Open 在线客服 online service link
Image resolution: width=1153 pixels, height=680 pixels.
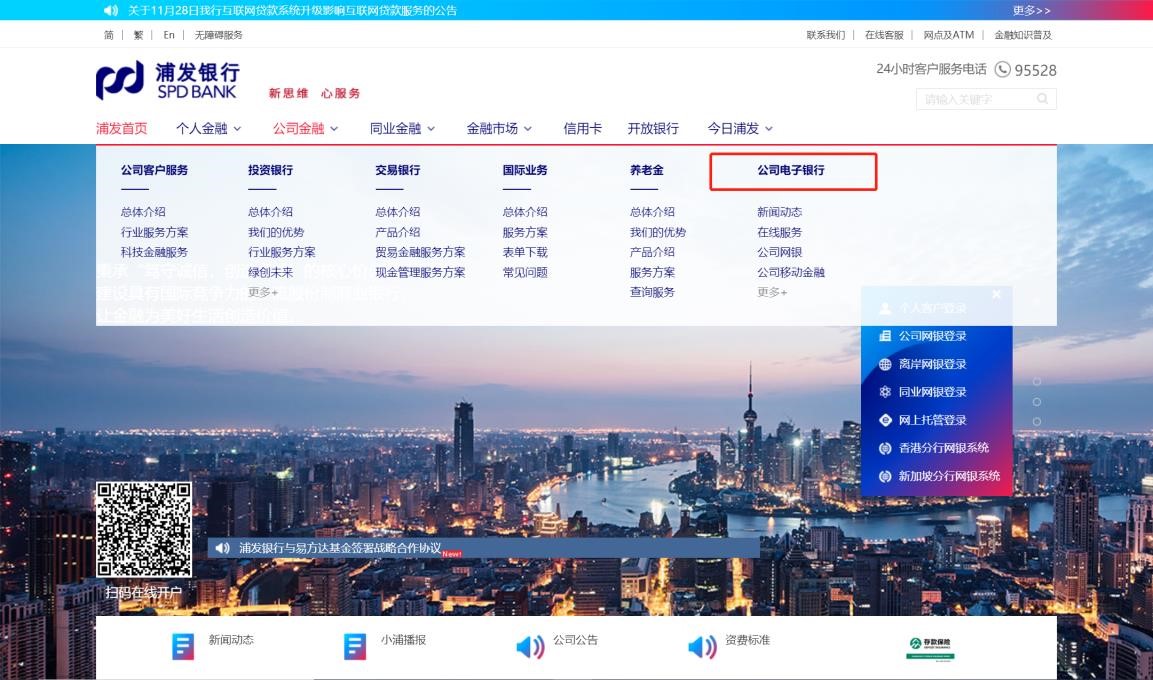(x=884, y=35)
